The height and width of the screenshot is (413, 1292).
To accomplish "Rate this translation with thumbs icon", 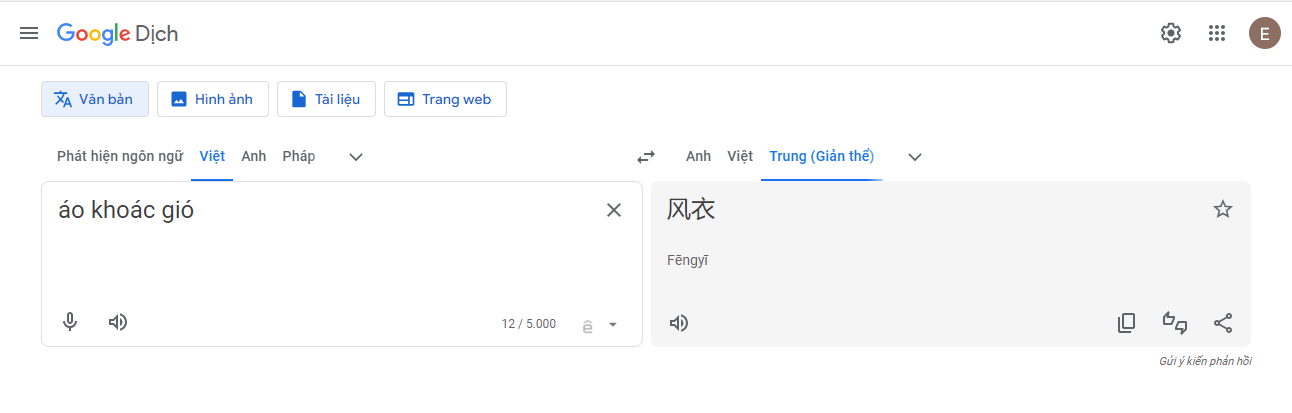I will [1175, 323].
